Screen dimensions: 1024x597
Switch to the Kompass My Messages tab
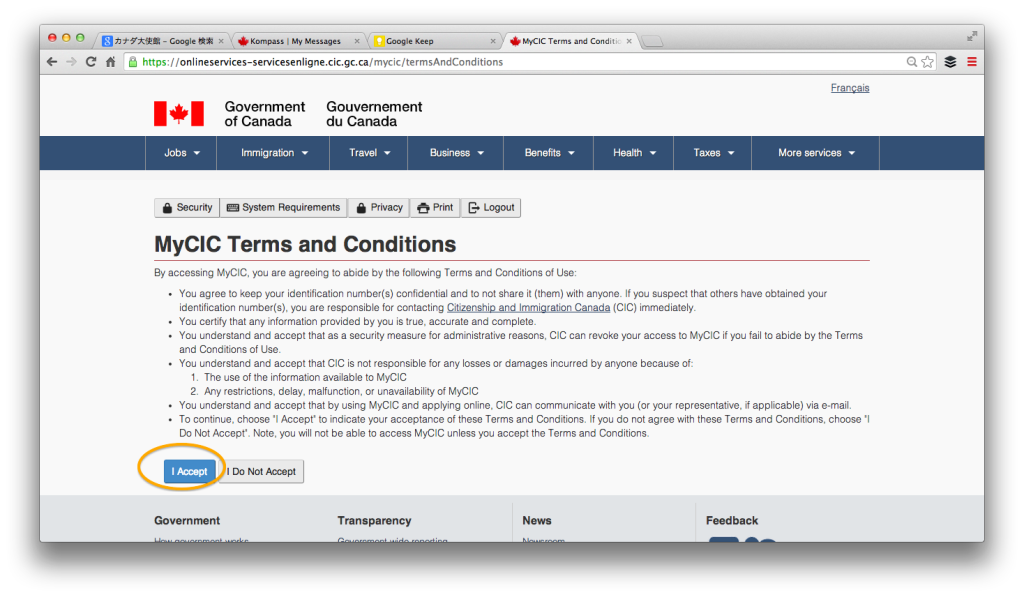pos(296,41)
